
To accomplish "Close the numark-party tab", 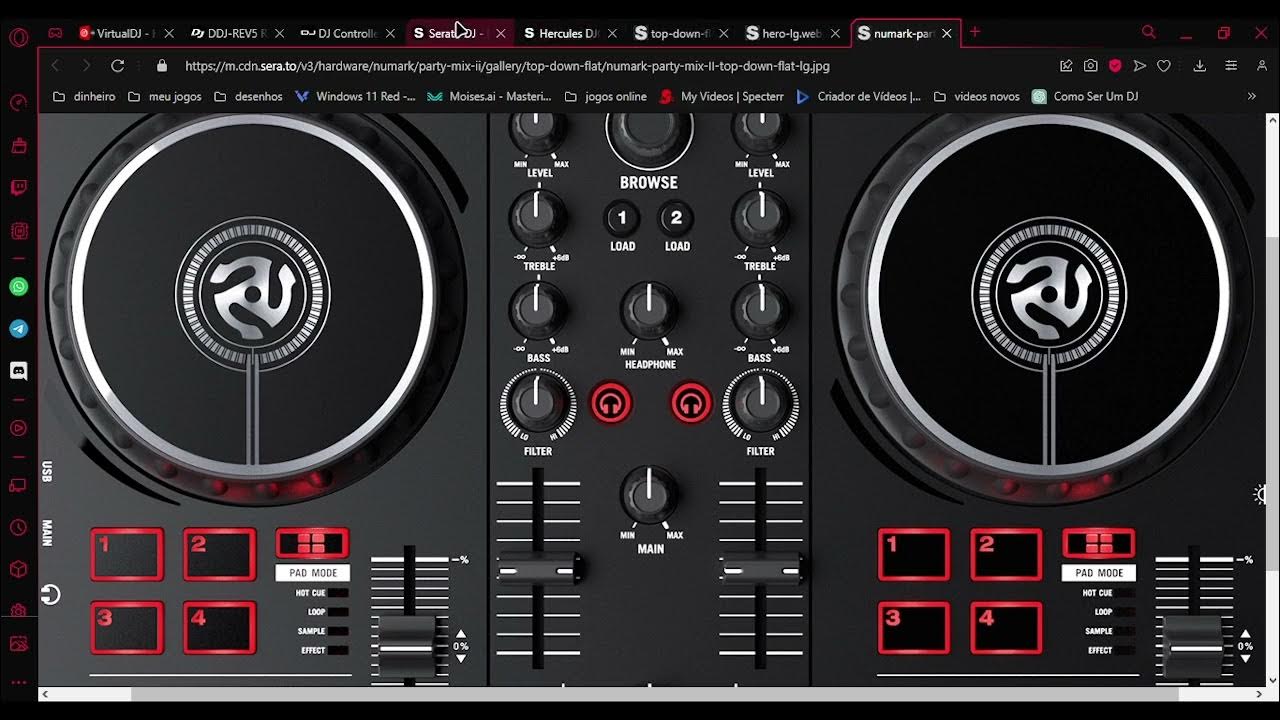I will pyautogui.click(x=947, y=33).
